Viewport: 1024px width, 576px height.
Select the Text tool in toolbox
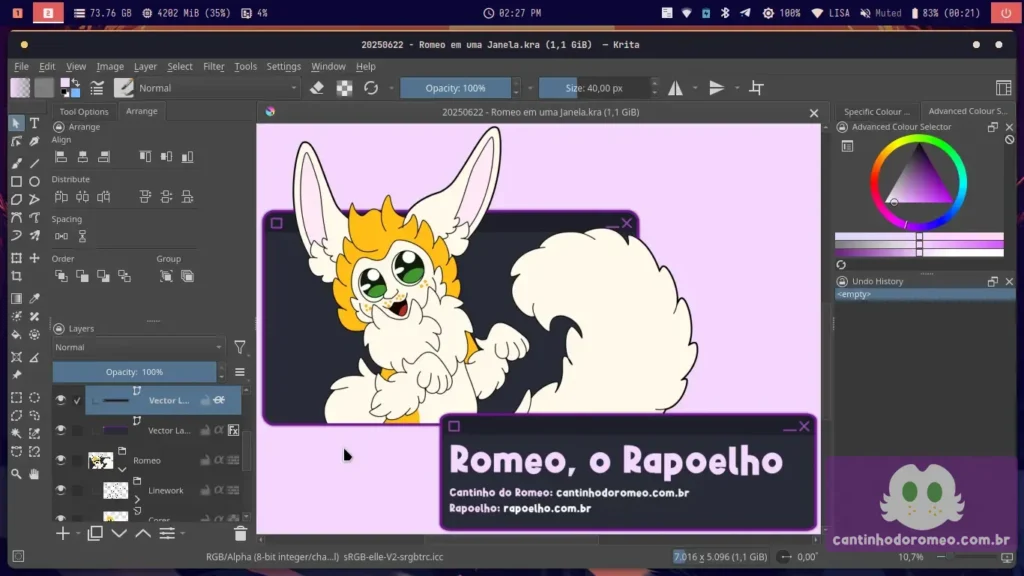(x=35, y=123)
